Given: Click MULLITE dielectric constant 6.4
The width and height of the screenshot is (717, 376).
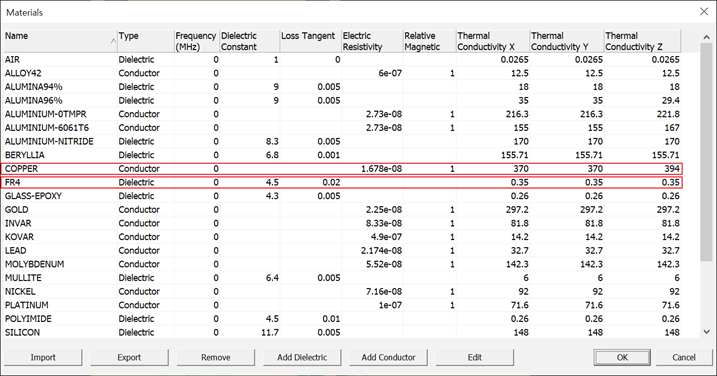Looking at the screenshot, I should (x=272, y=278).
